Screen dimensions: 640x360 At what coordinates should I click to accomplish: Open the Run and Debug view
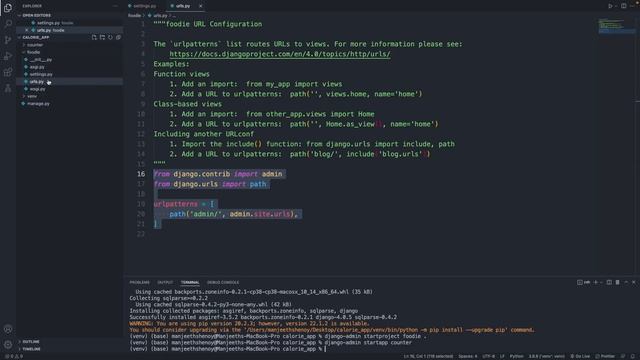pyautogui.click(x=8, y=56)
